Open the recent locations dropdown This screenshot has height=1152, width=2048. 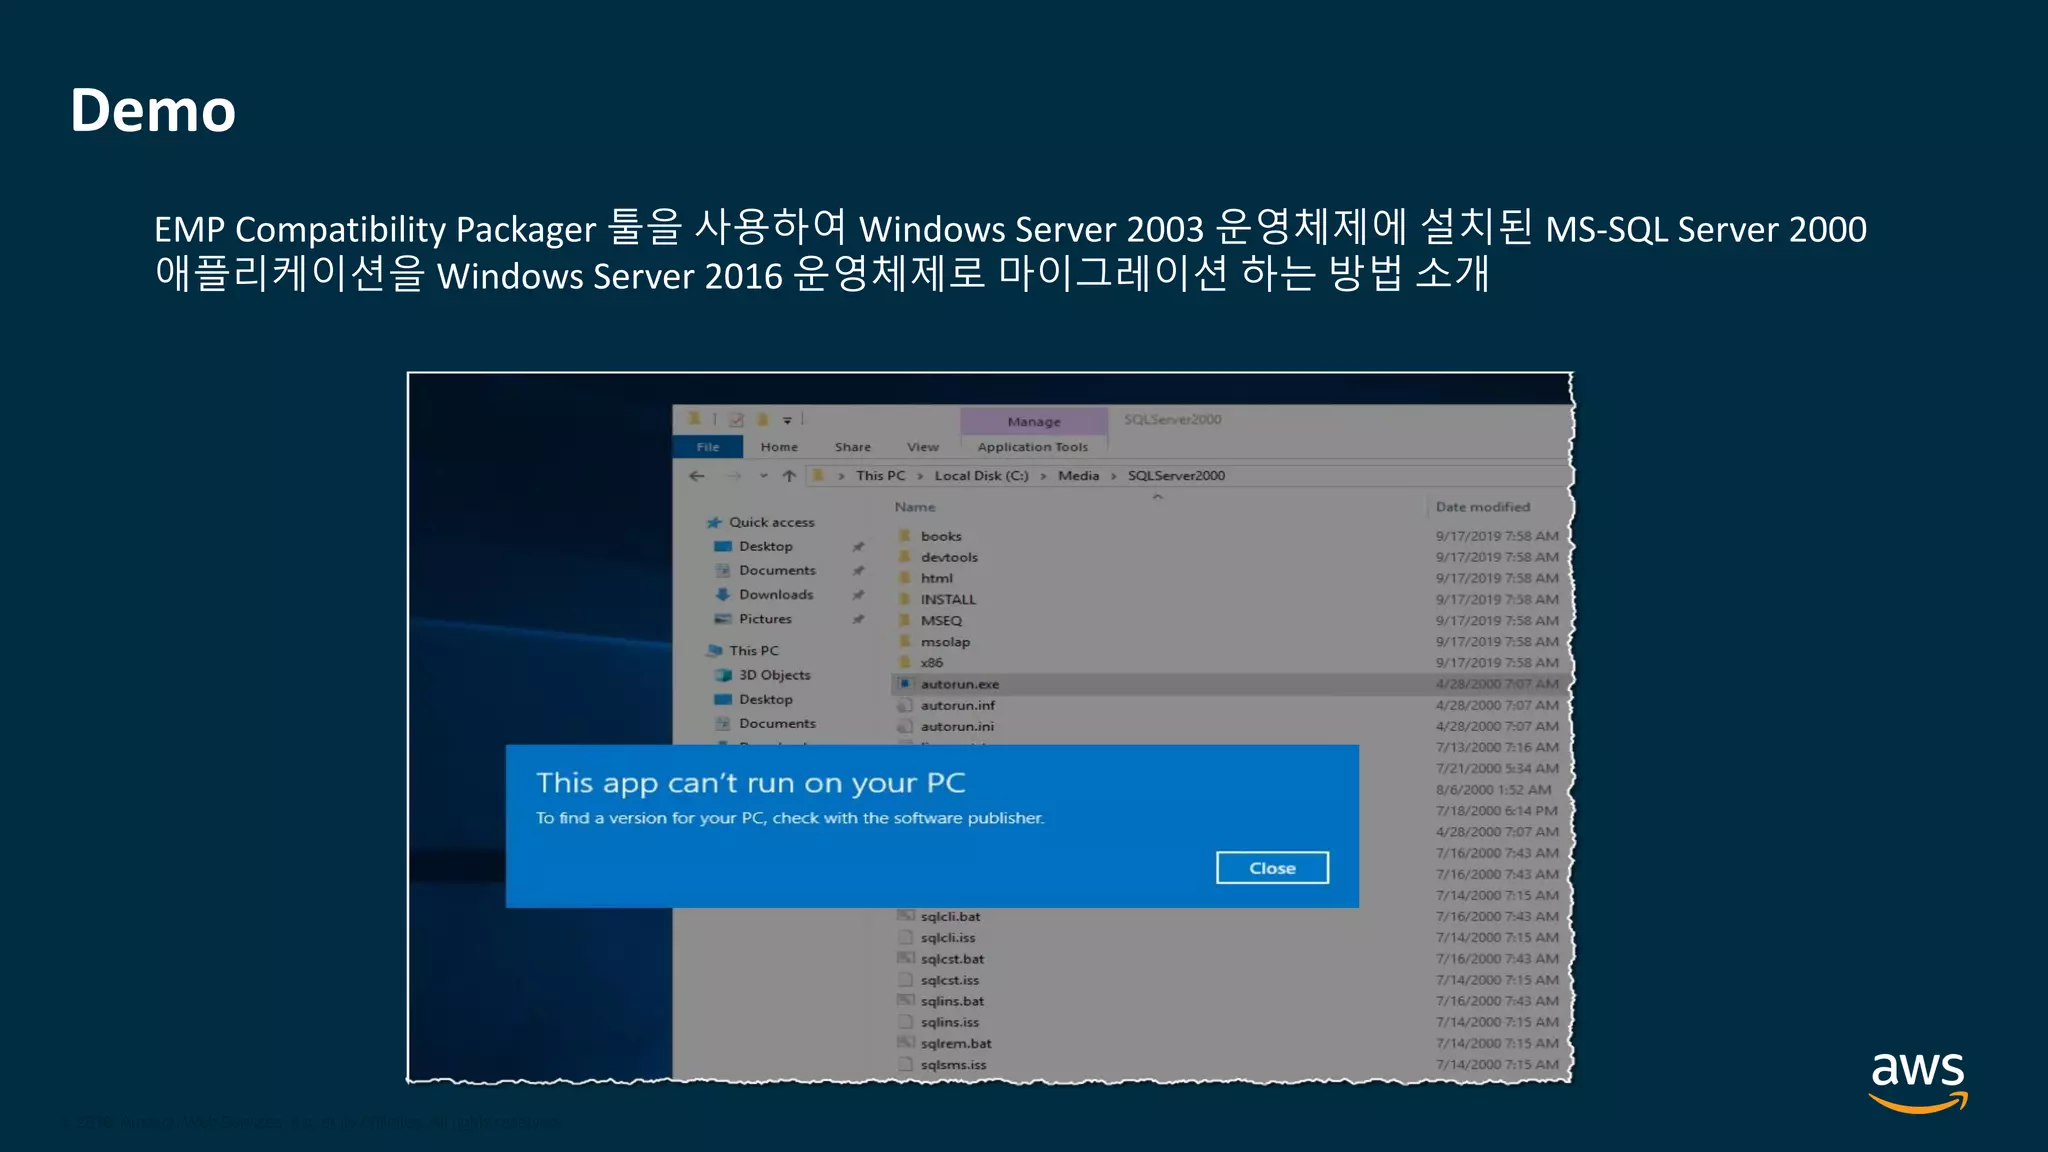click(x=763, y=476)
